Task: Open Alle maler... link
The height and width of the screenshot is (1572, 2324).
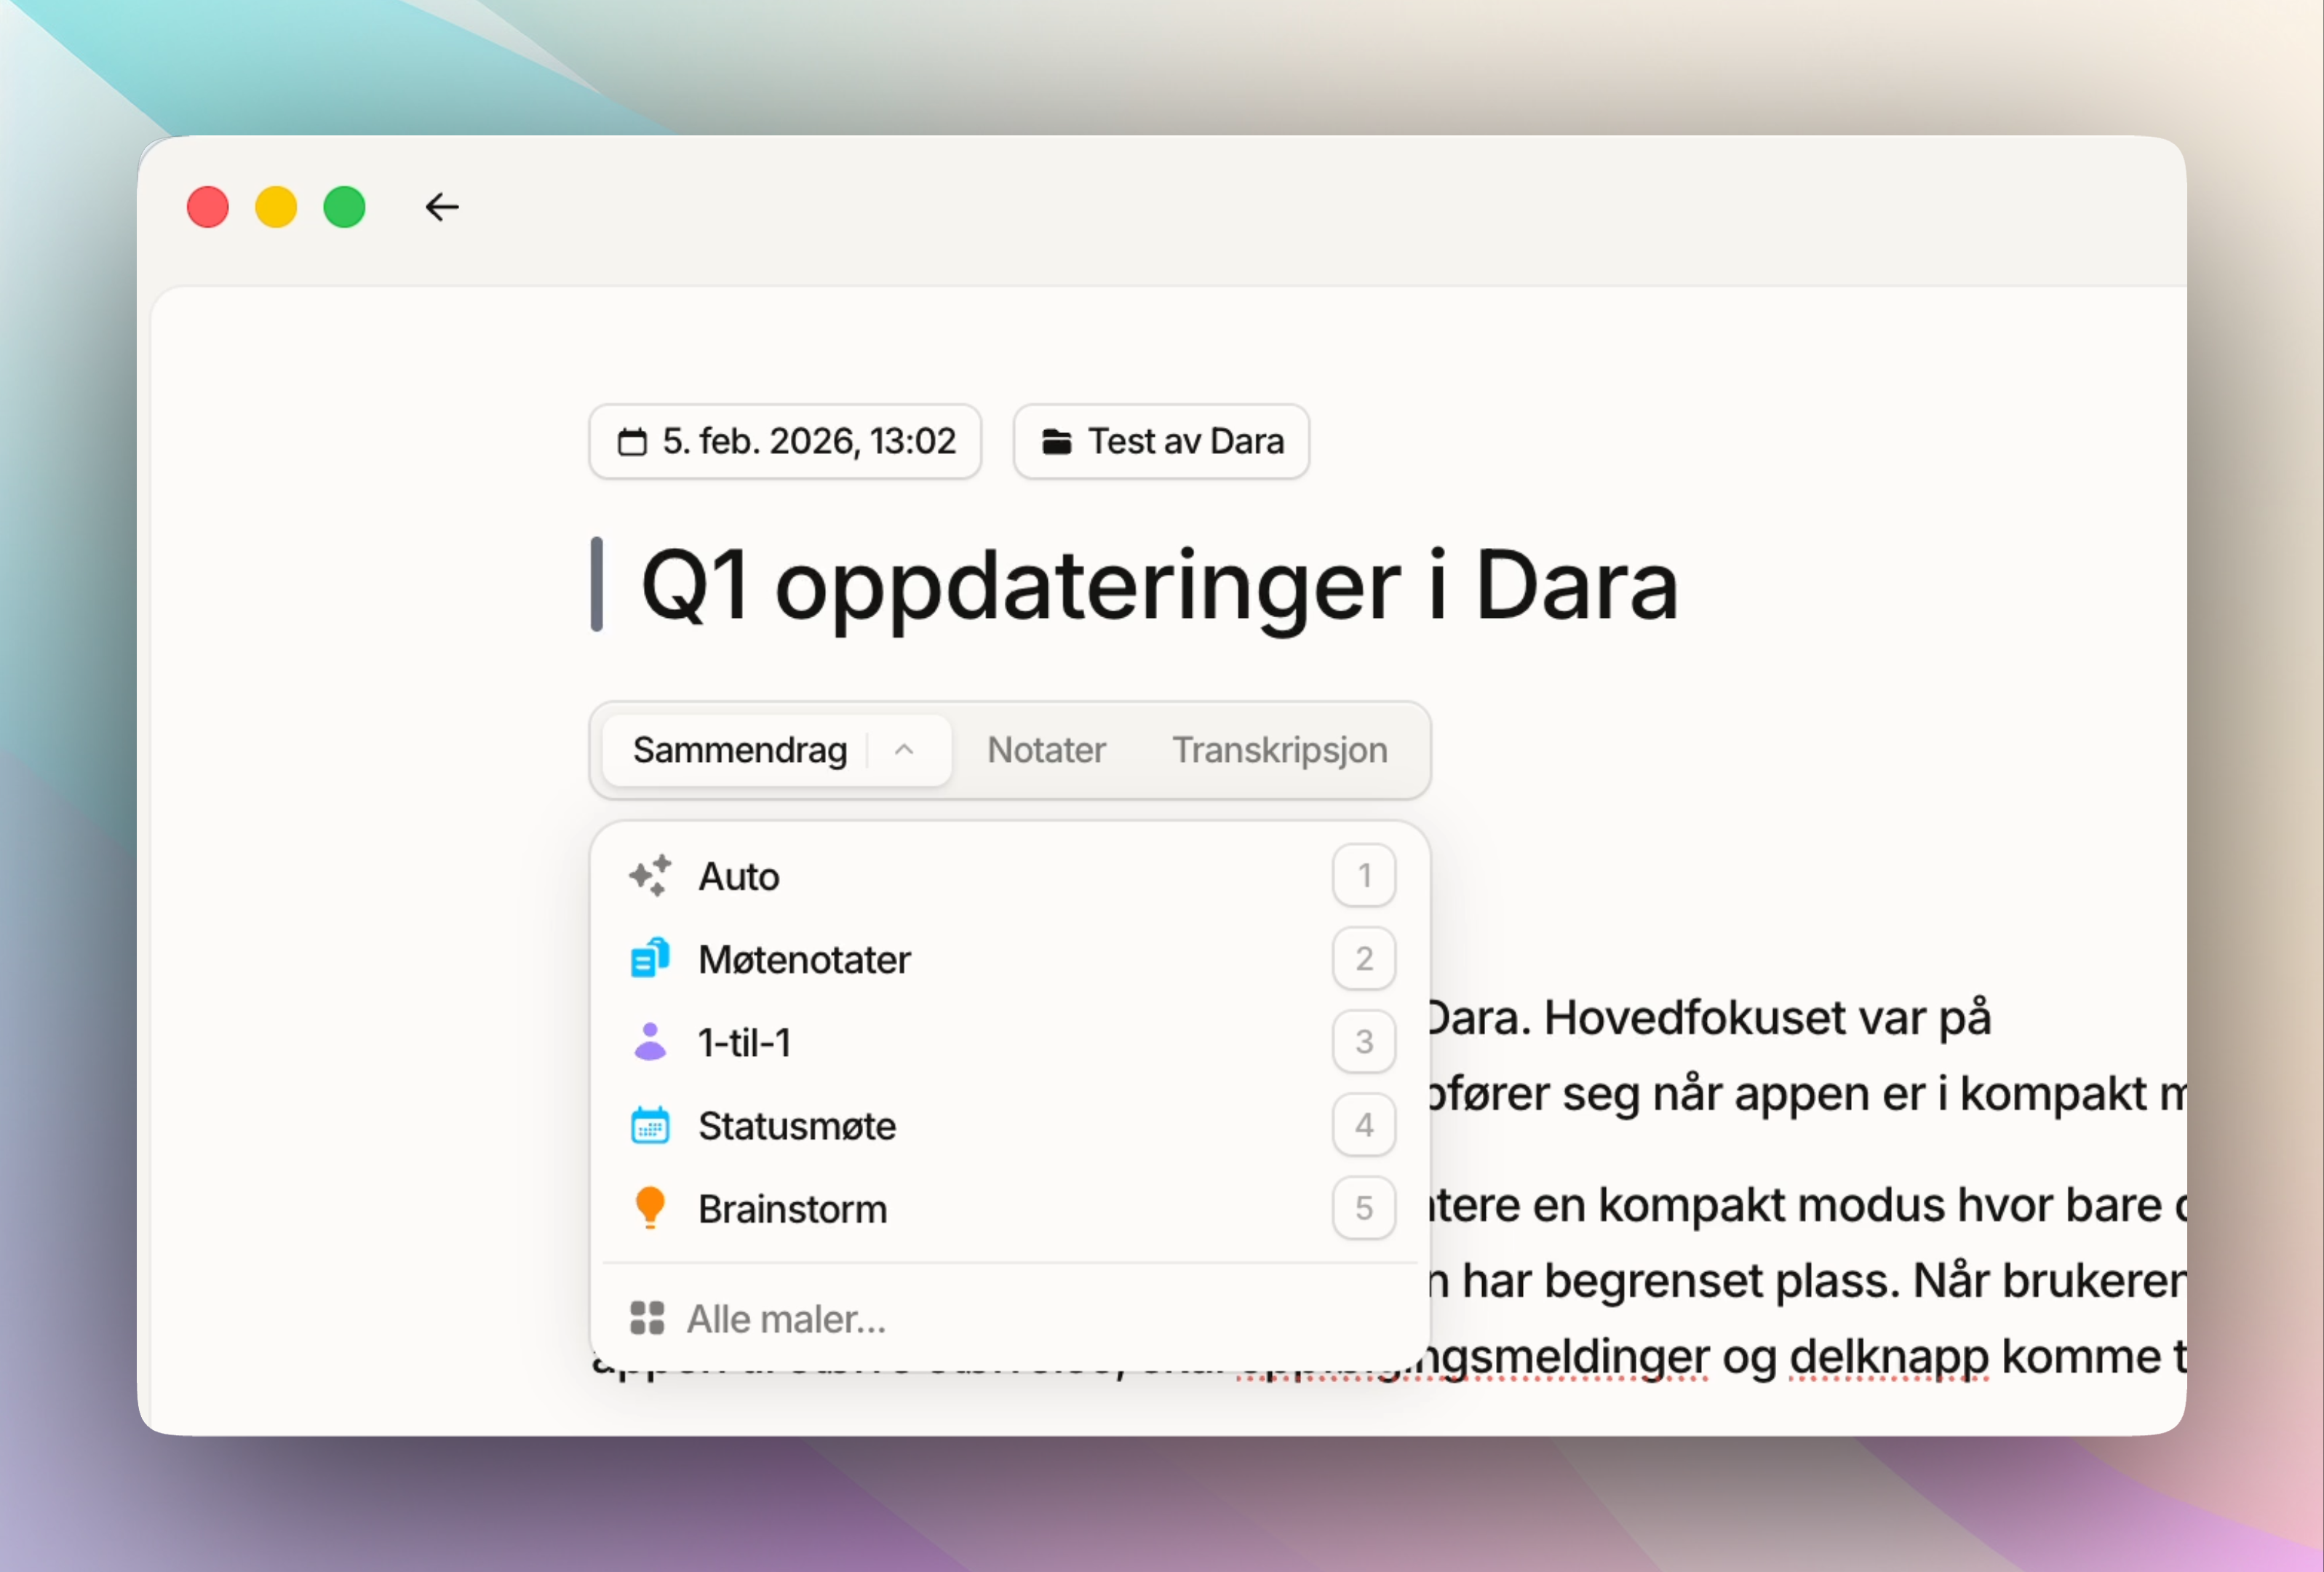Action: click(786, 1319)
